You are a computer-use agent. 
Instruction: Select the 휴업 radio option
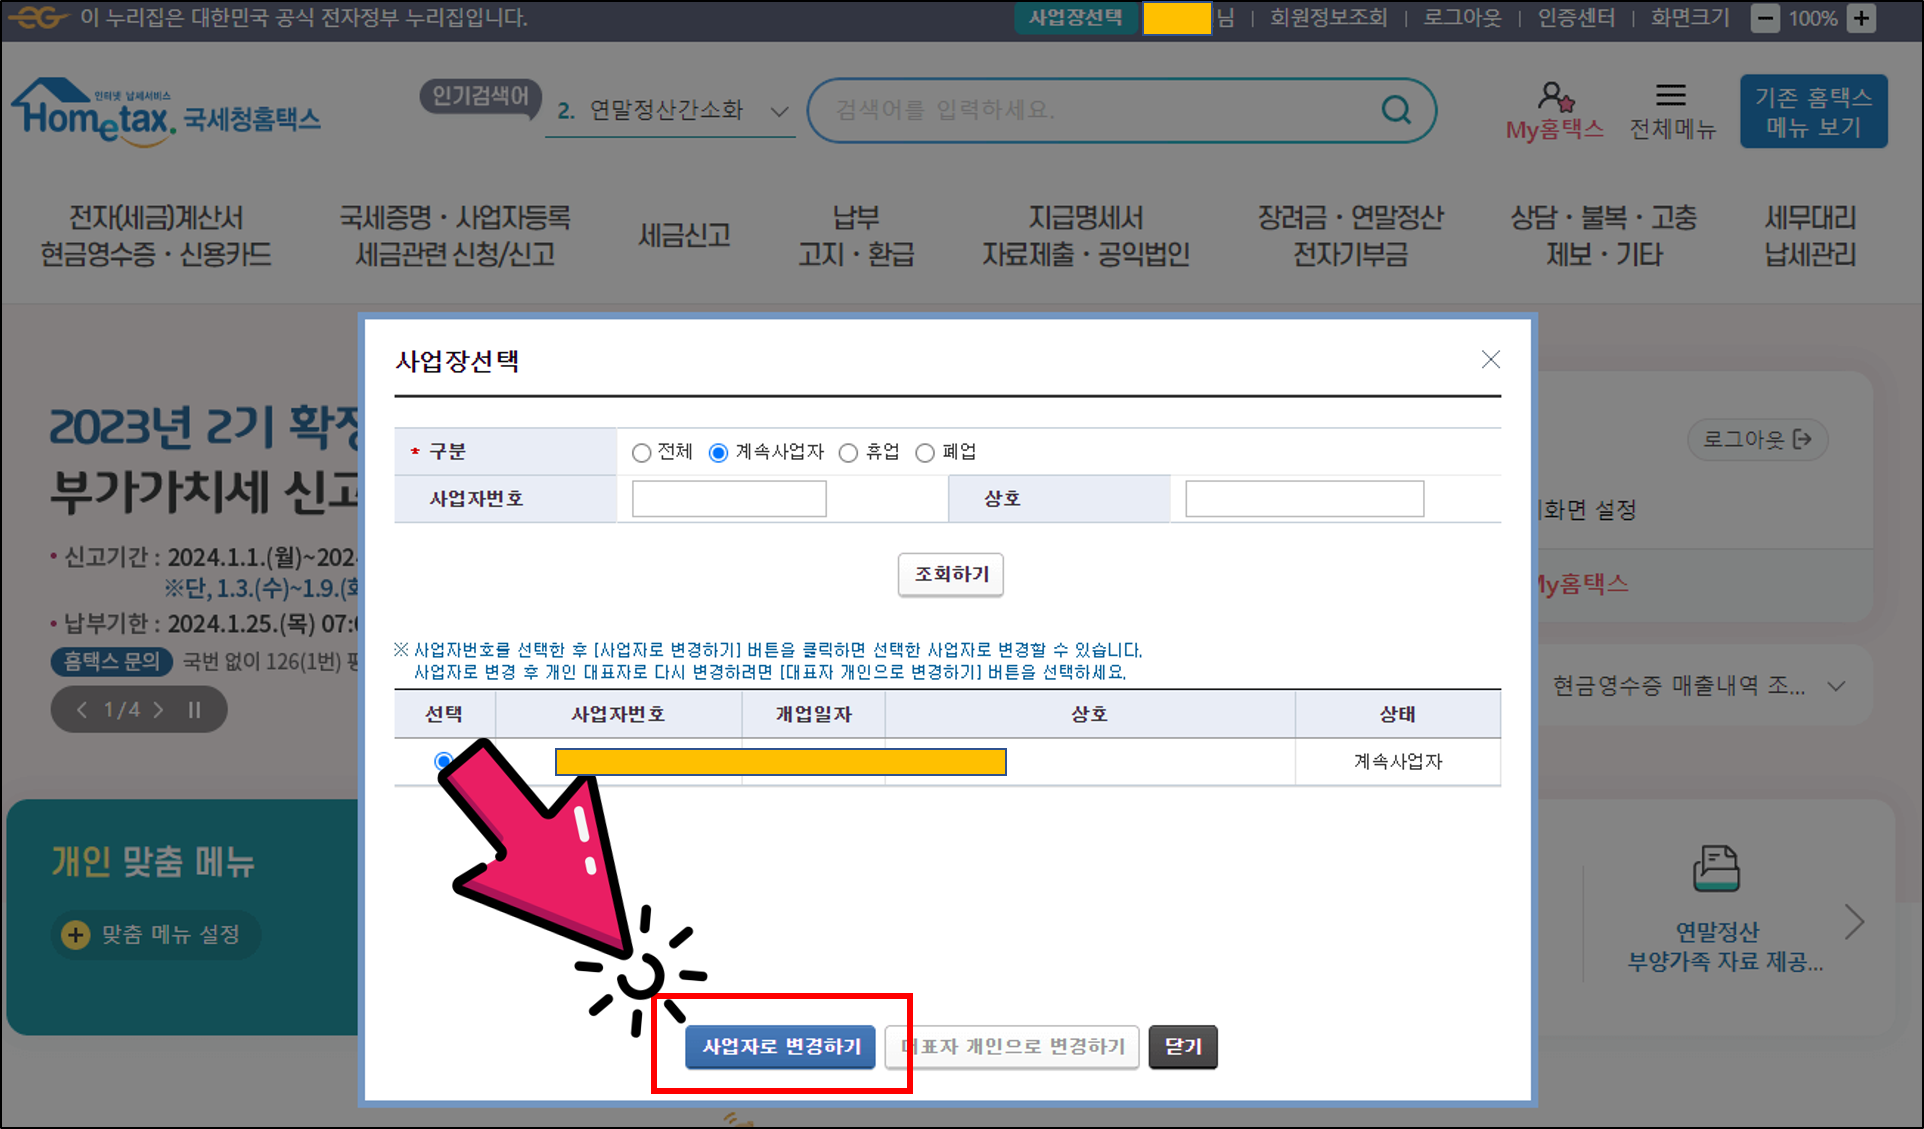point(849,452)
